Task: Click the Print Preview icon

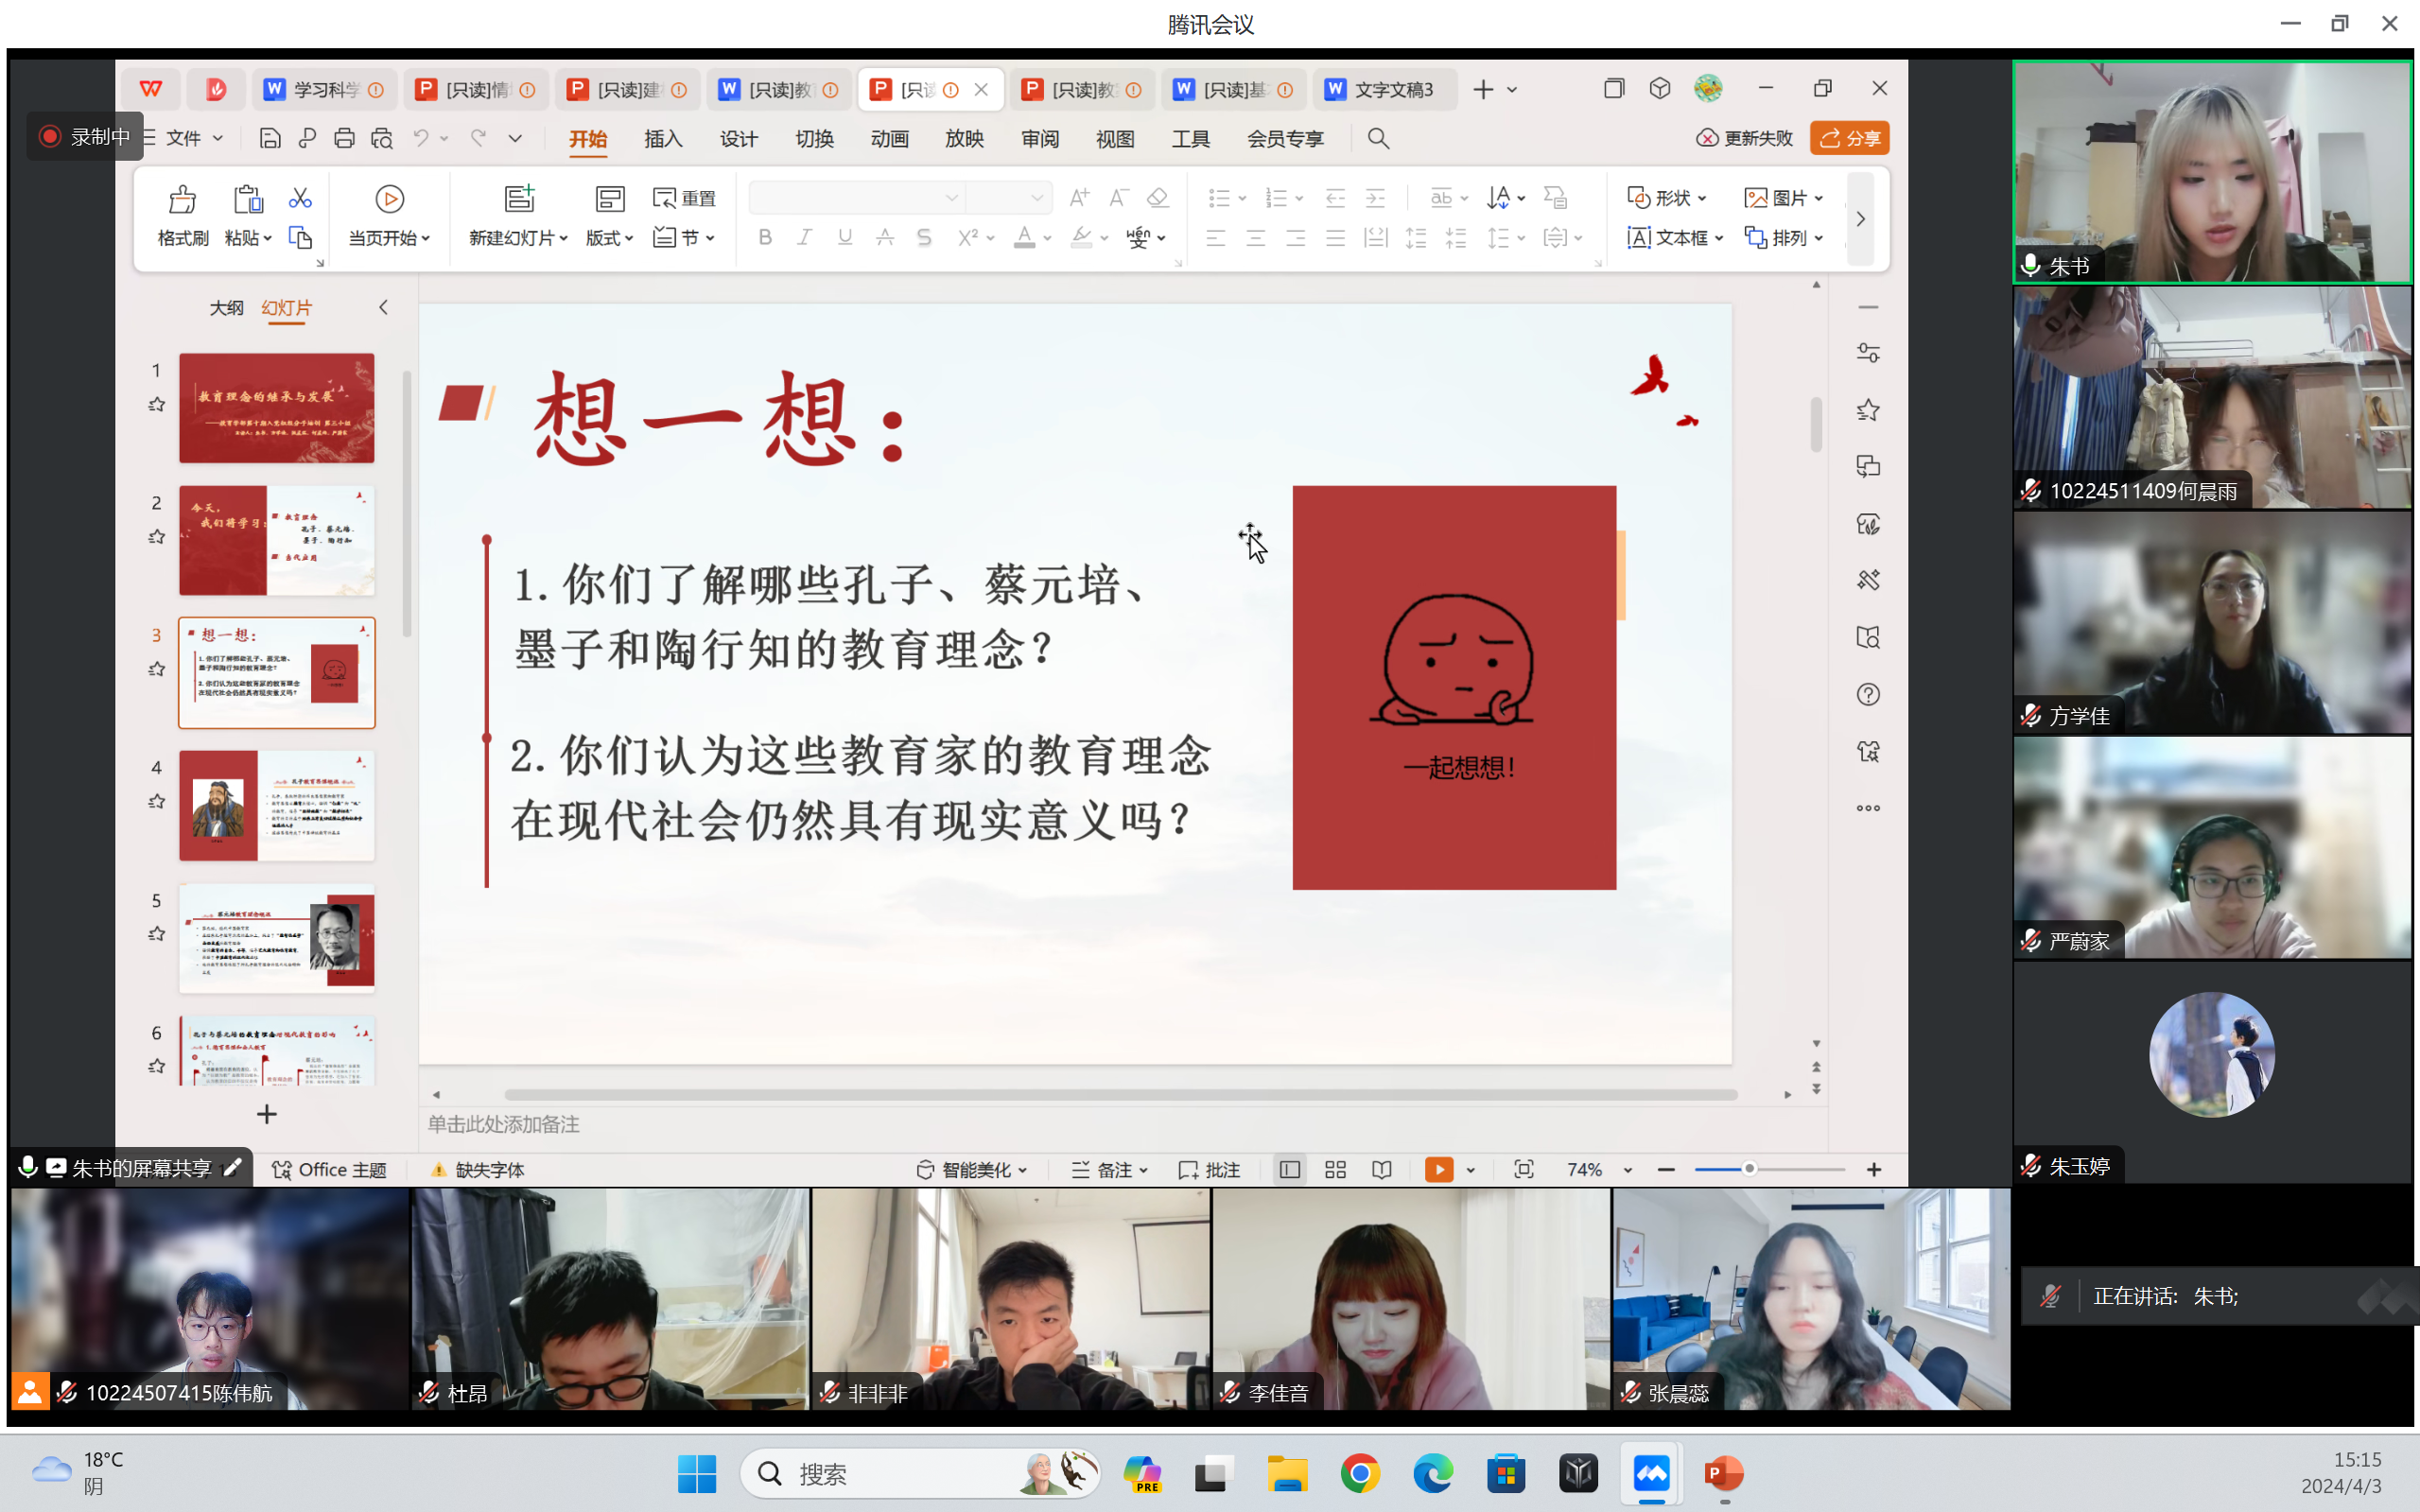Action: click(x=382, y=138)
